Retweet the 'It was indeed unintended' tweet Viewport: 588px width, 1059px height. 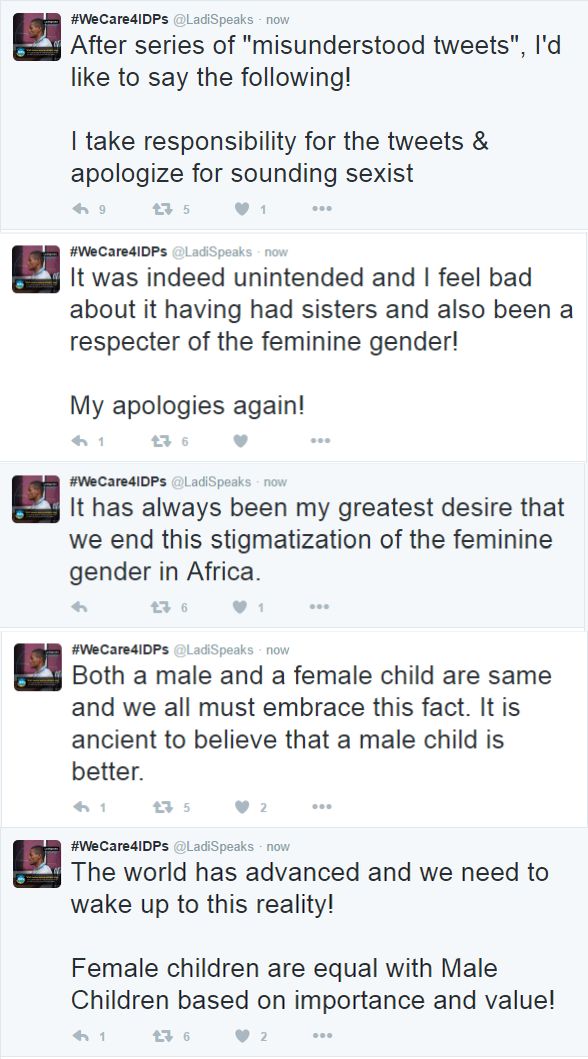(161, 441)
